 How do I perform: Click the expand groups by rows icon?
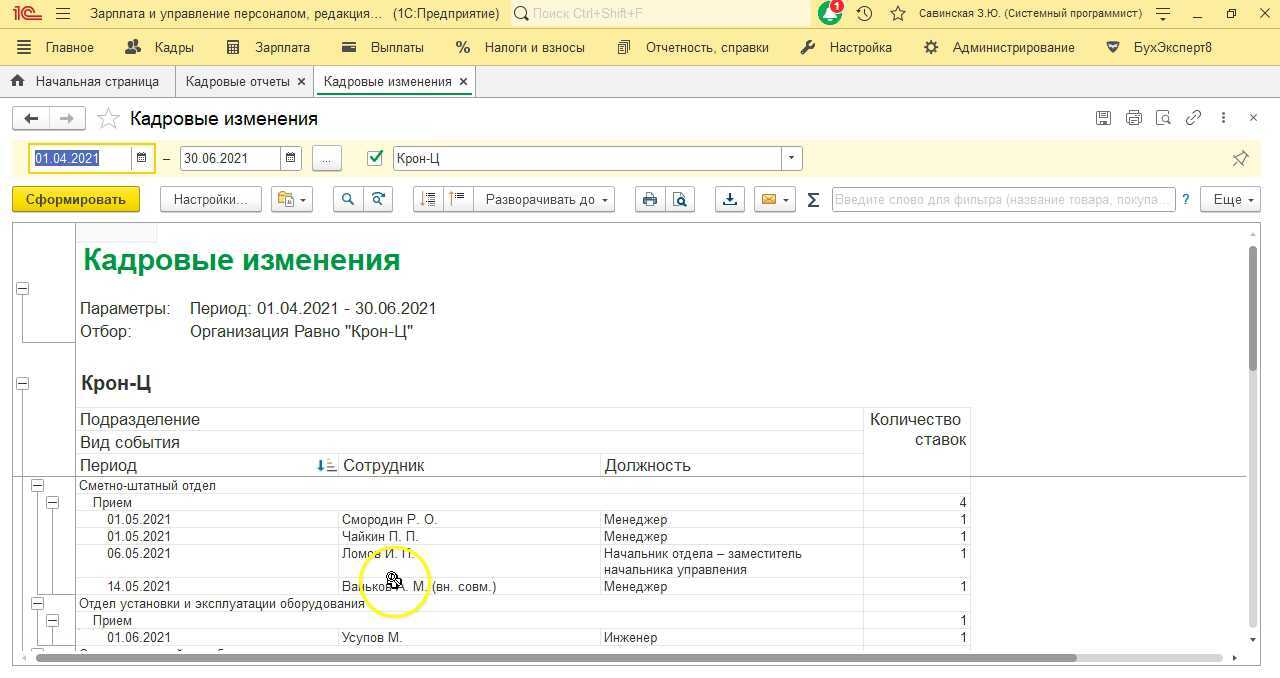427,199
